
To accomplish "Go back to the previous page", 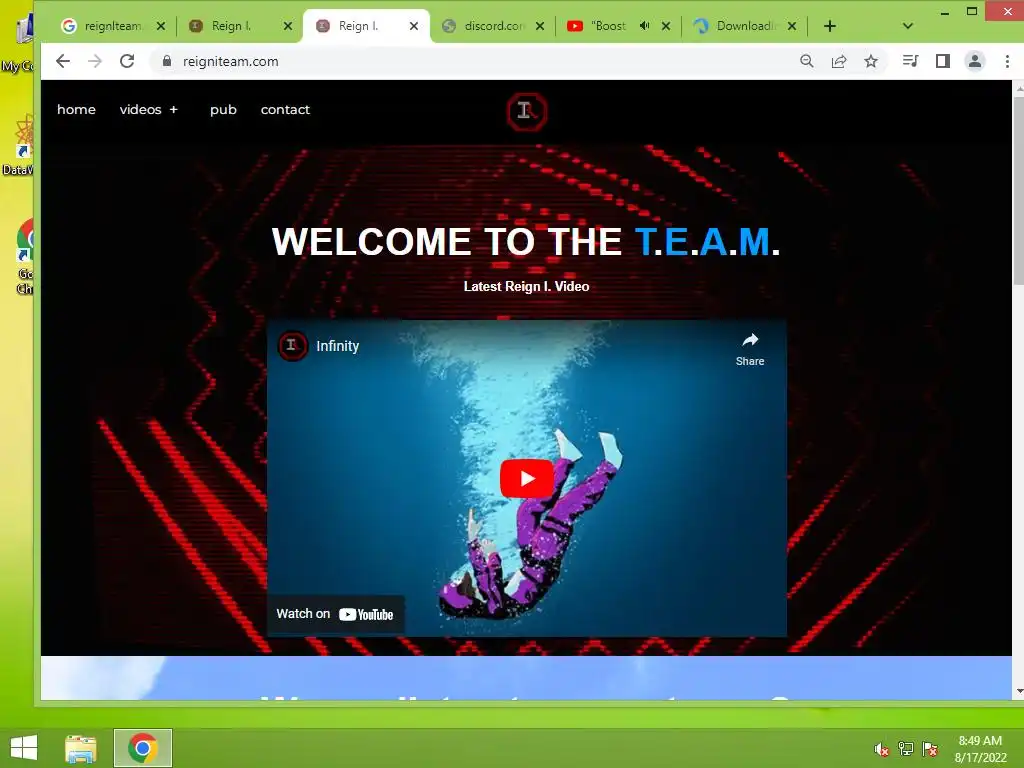I will [63, 61].
